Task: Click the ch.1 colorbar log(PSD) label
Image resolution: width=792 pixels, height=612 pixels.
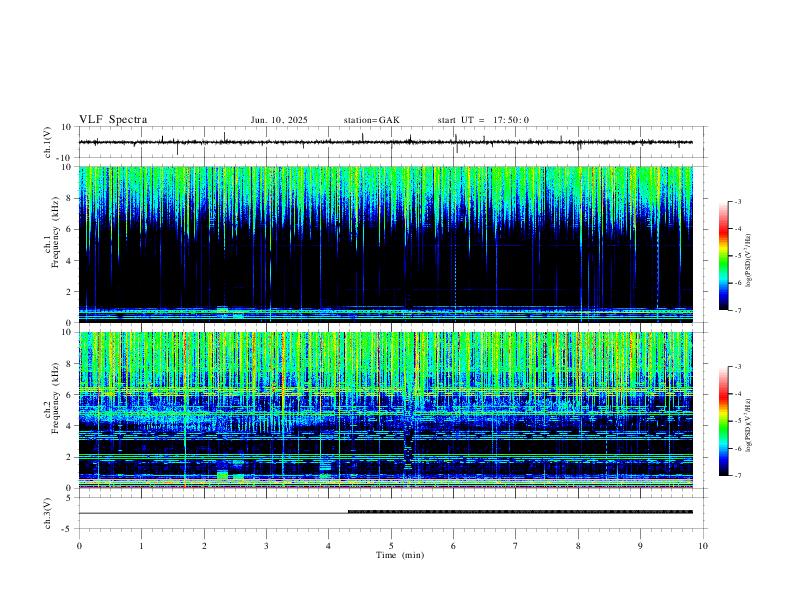Action: pos(749,260)
